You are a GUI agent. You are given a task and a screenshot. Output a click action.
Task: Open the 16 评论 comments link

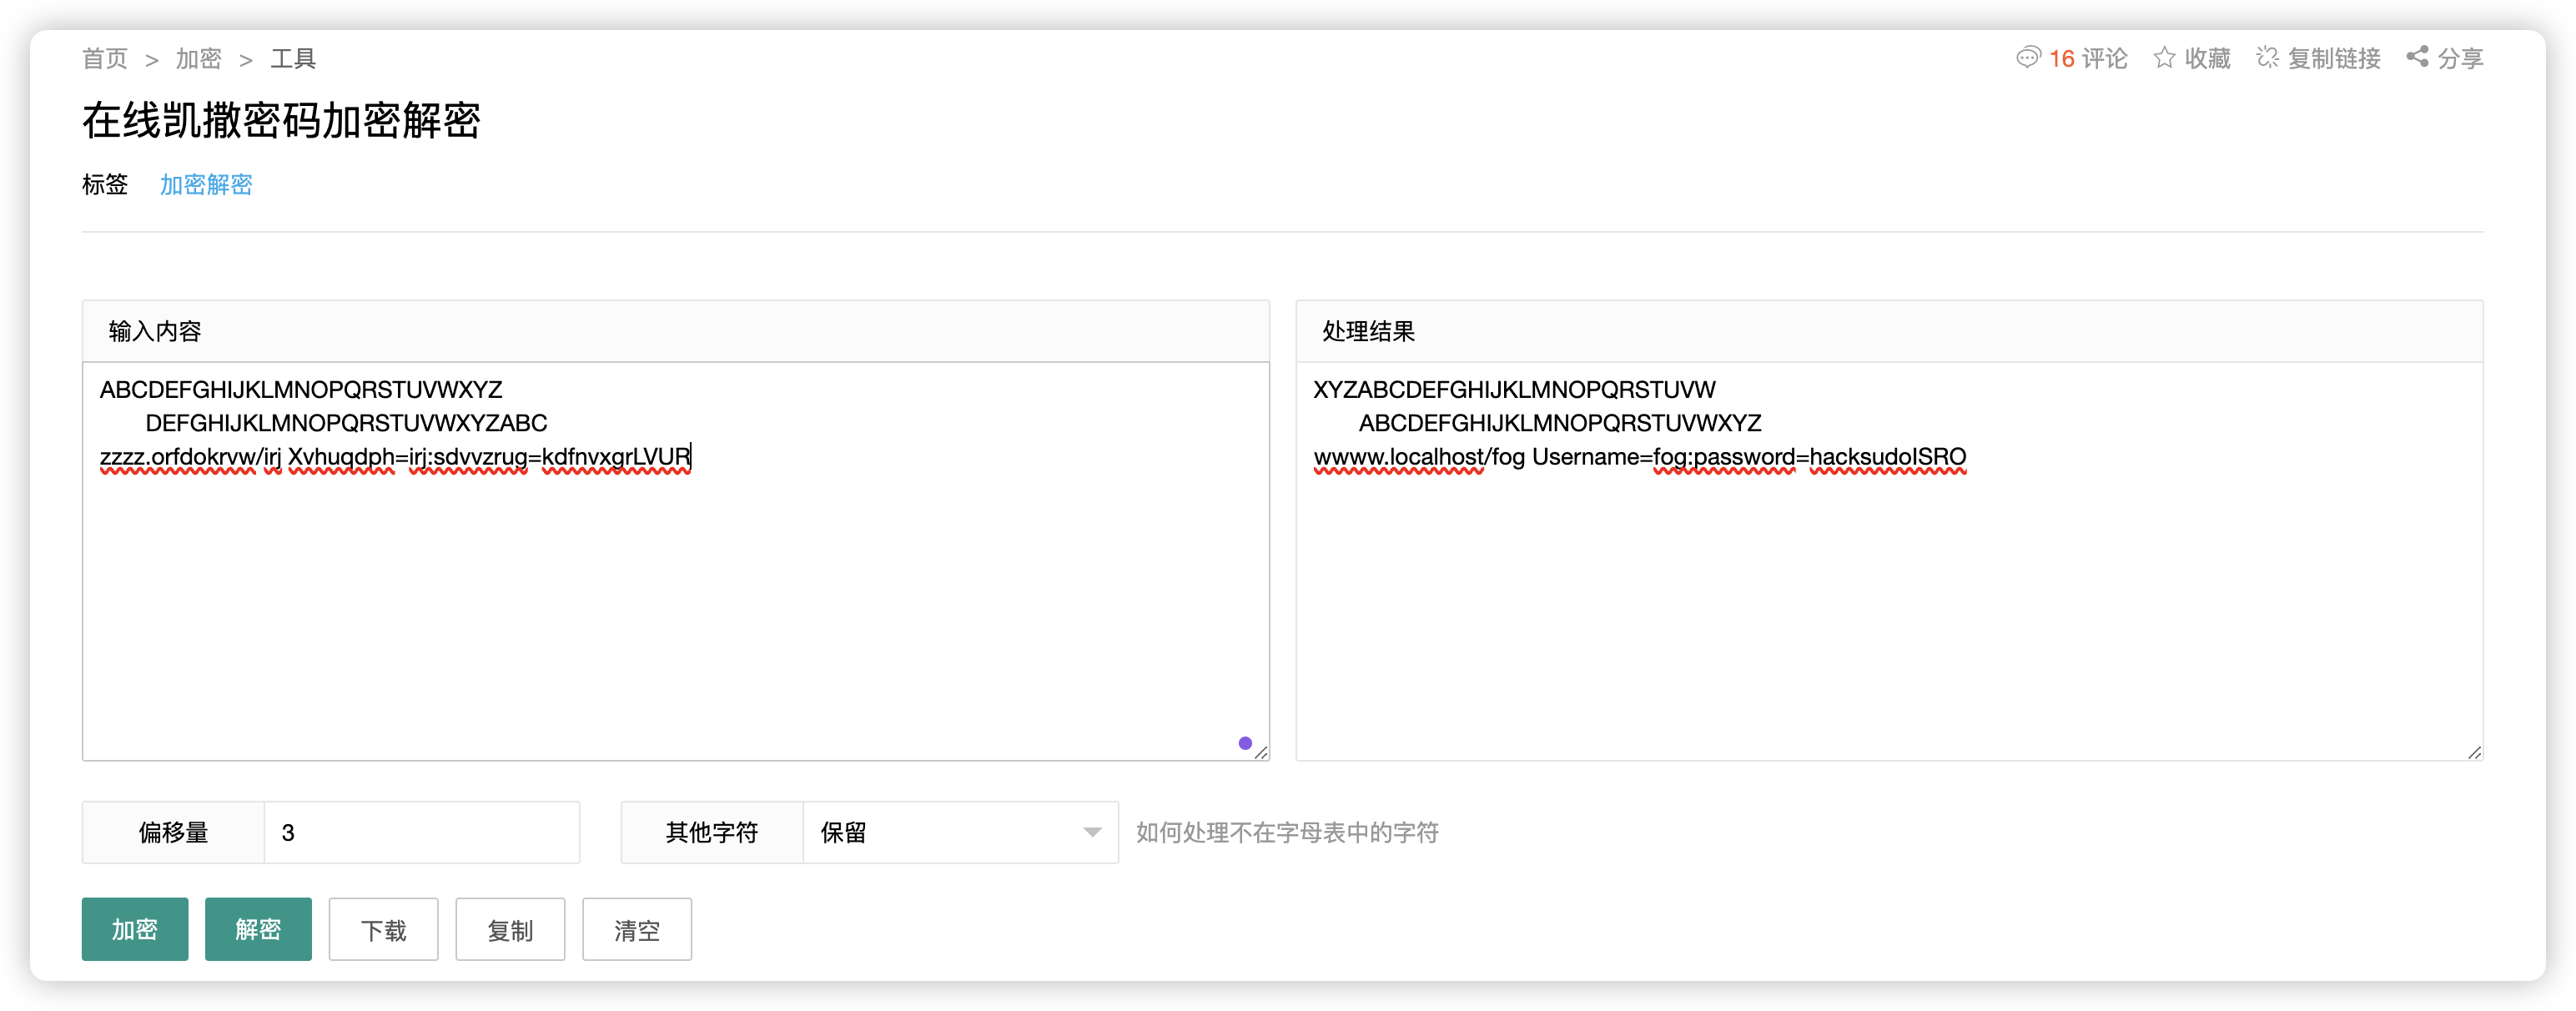2088,59
